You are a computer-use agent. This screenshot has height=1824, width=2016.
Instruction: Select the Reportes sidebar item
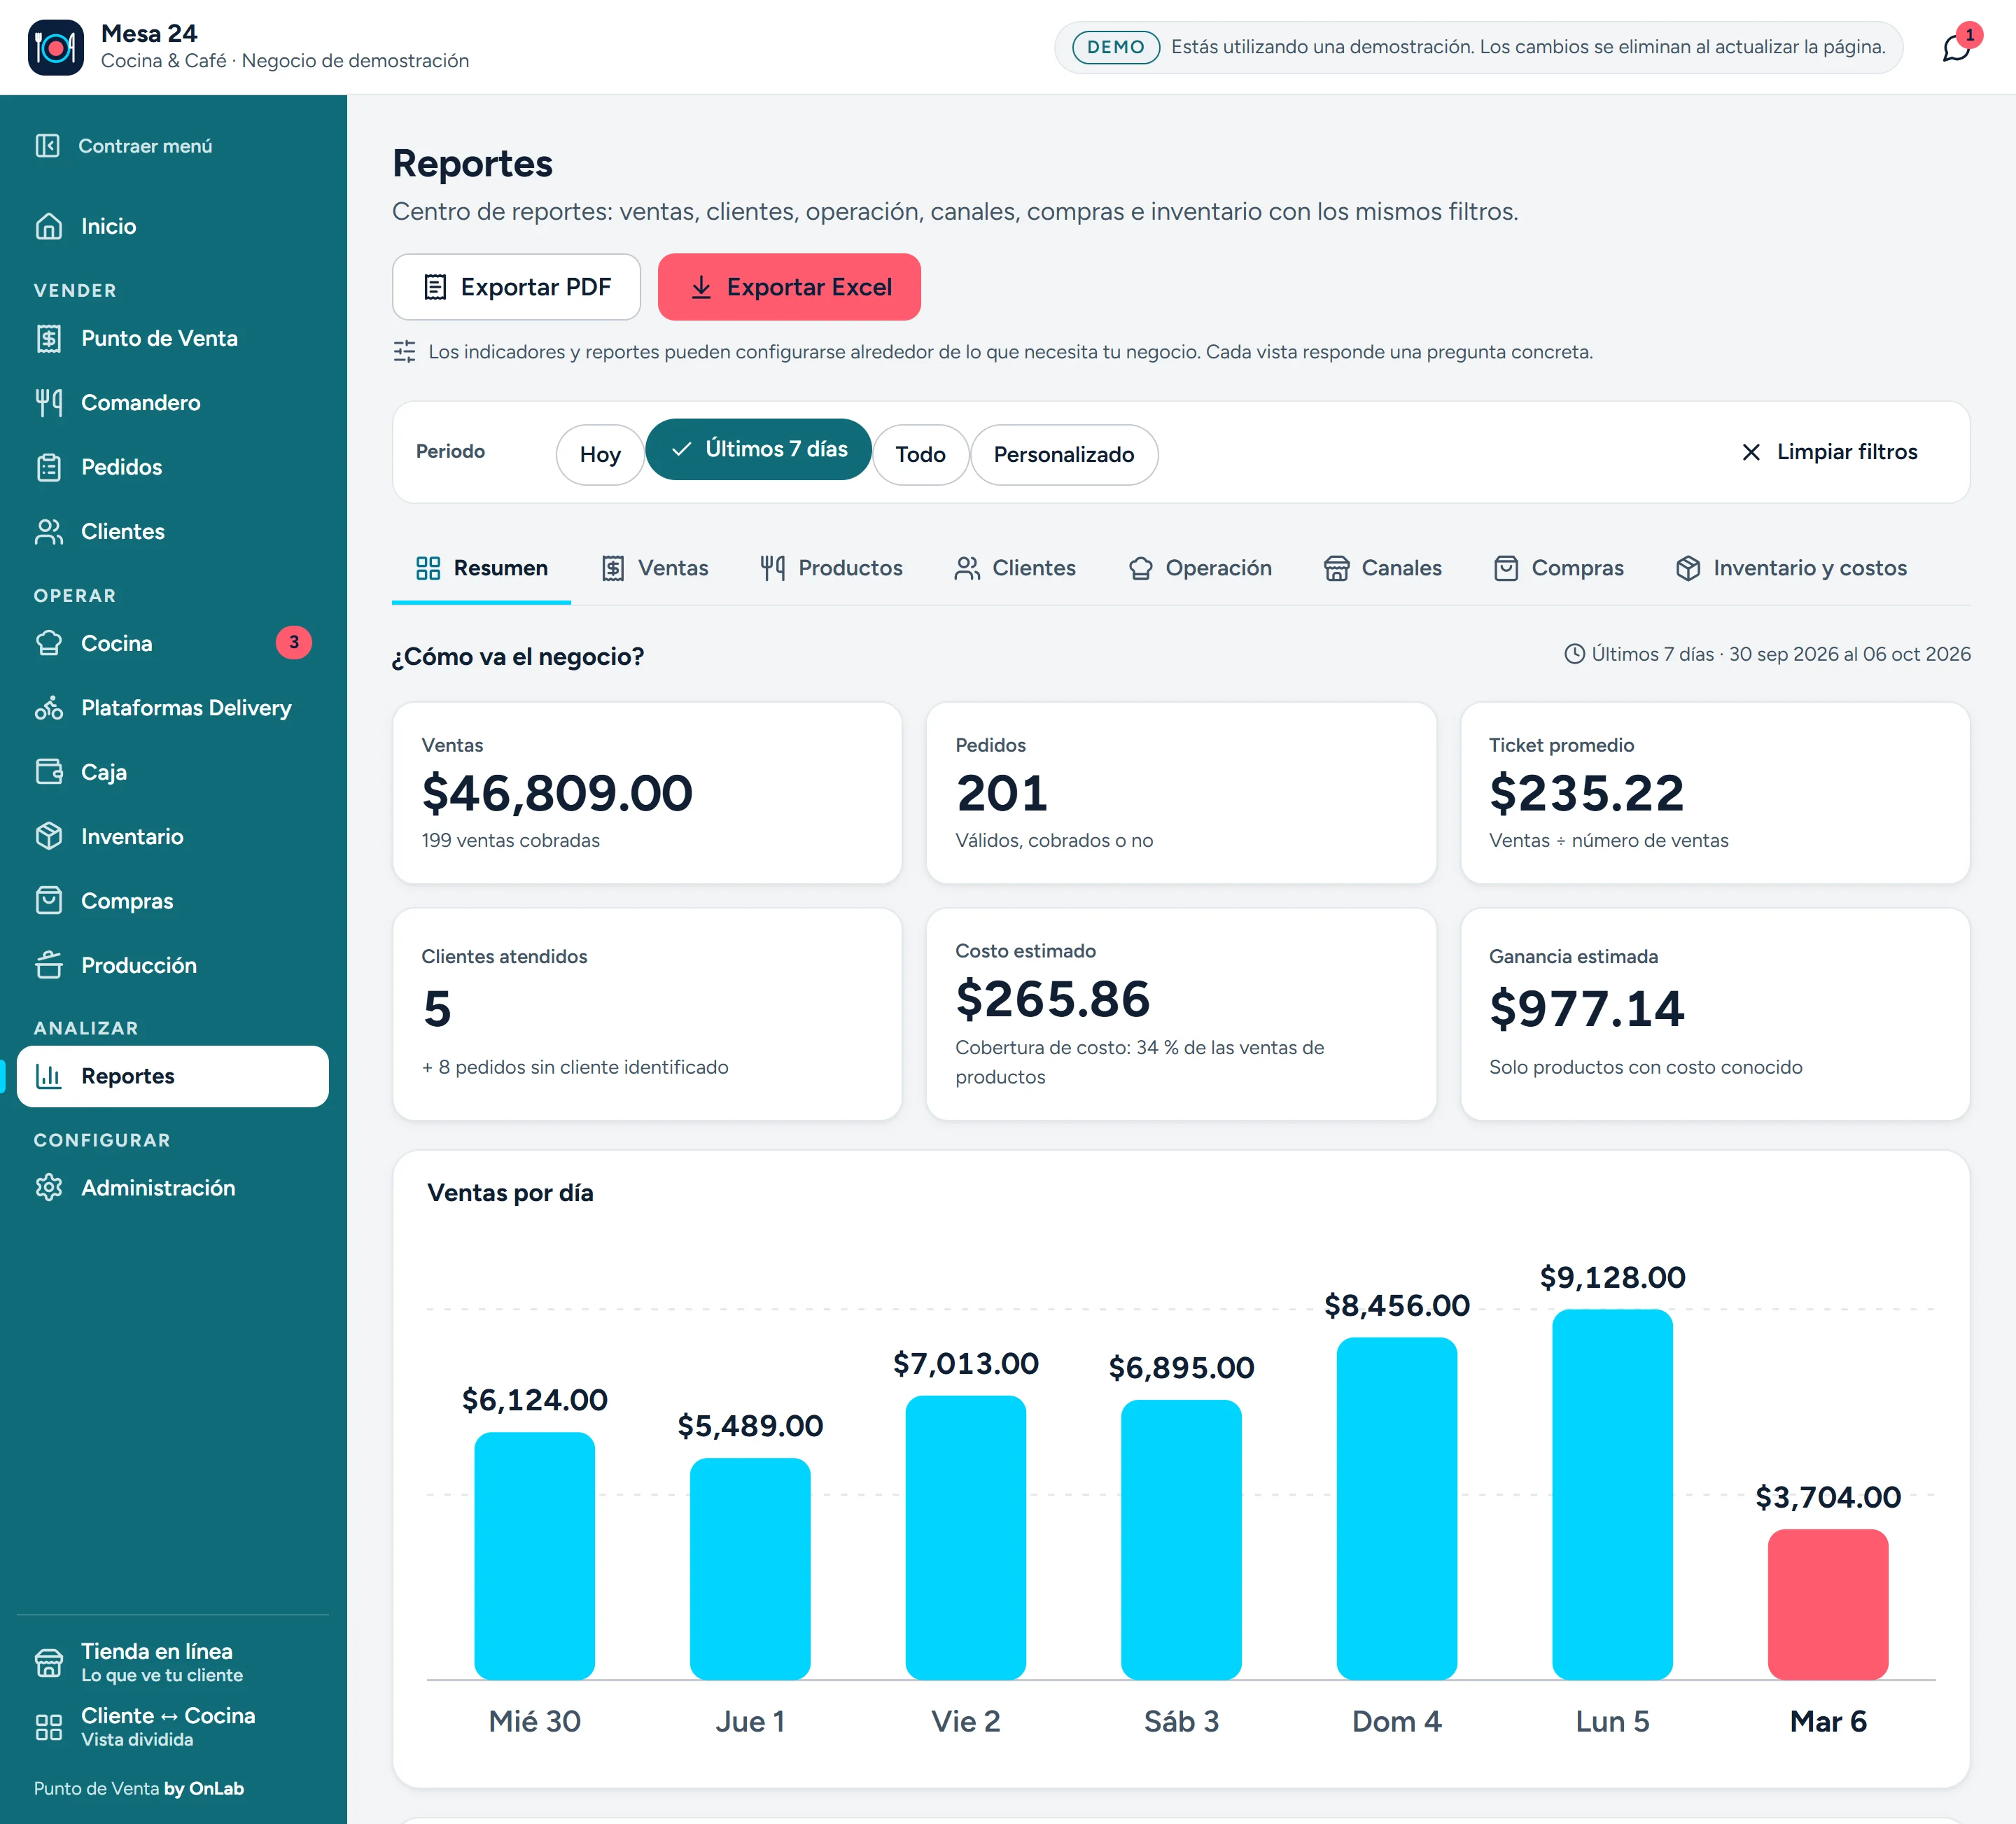pyautogui.click(x=172, y=1077)
